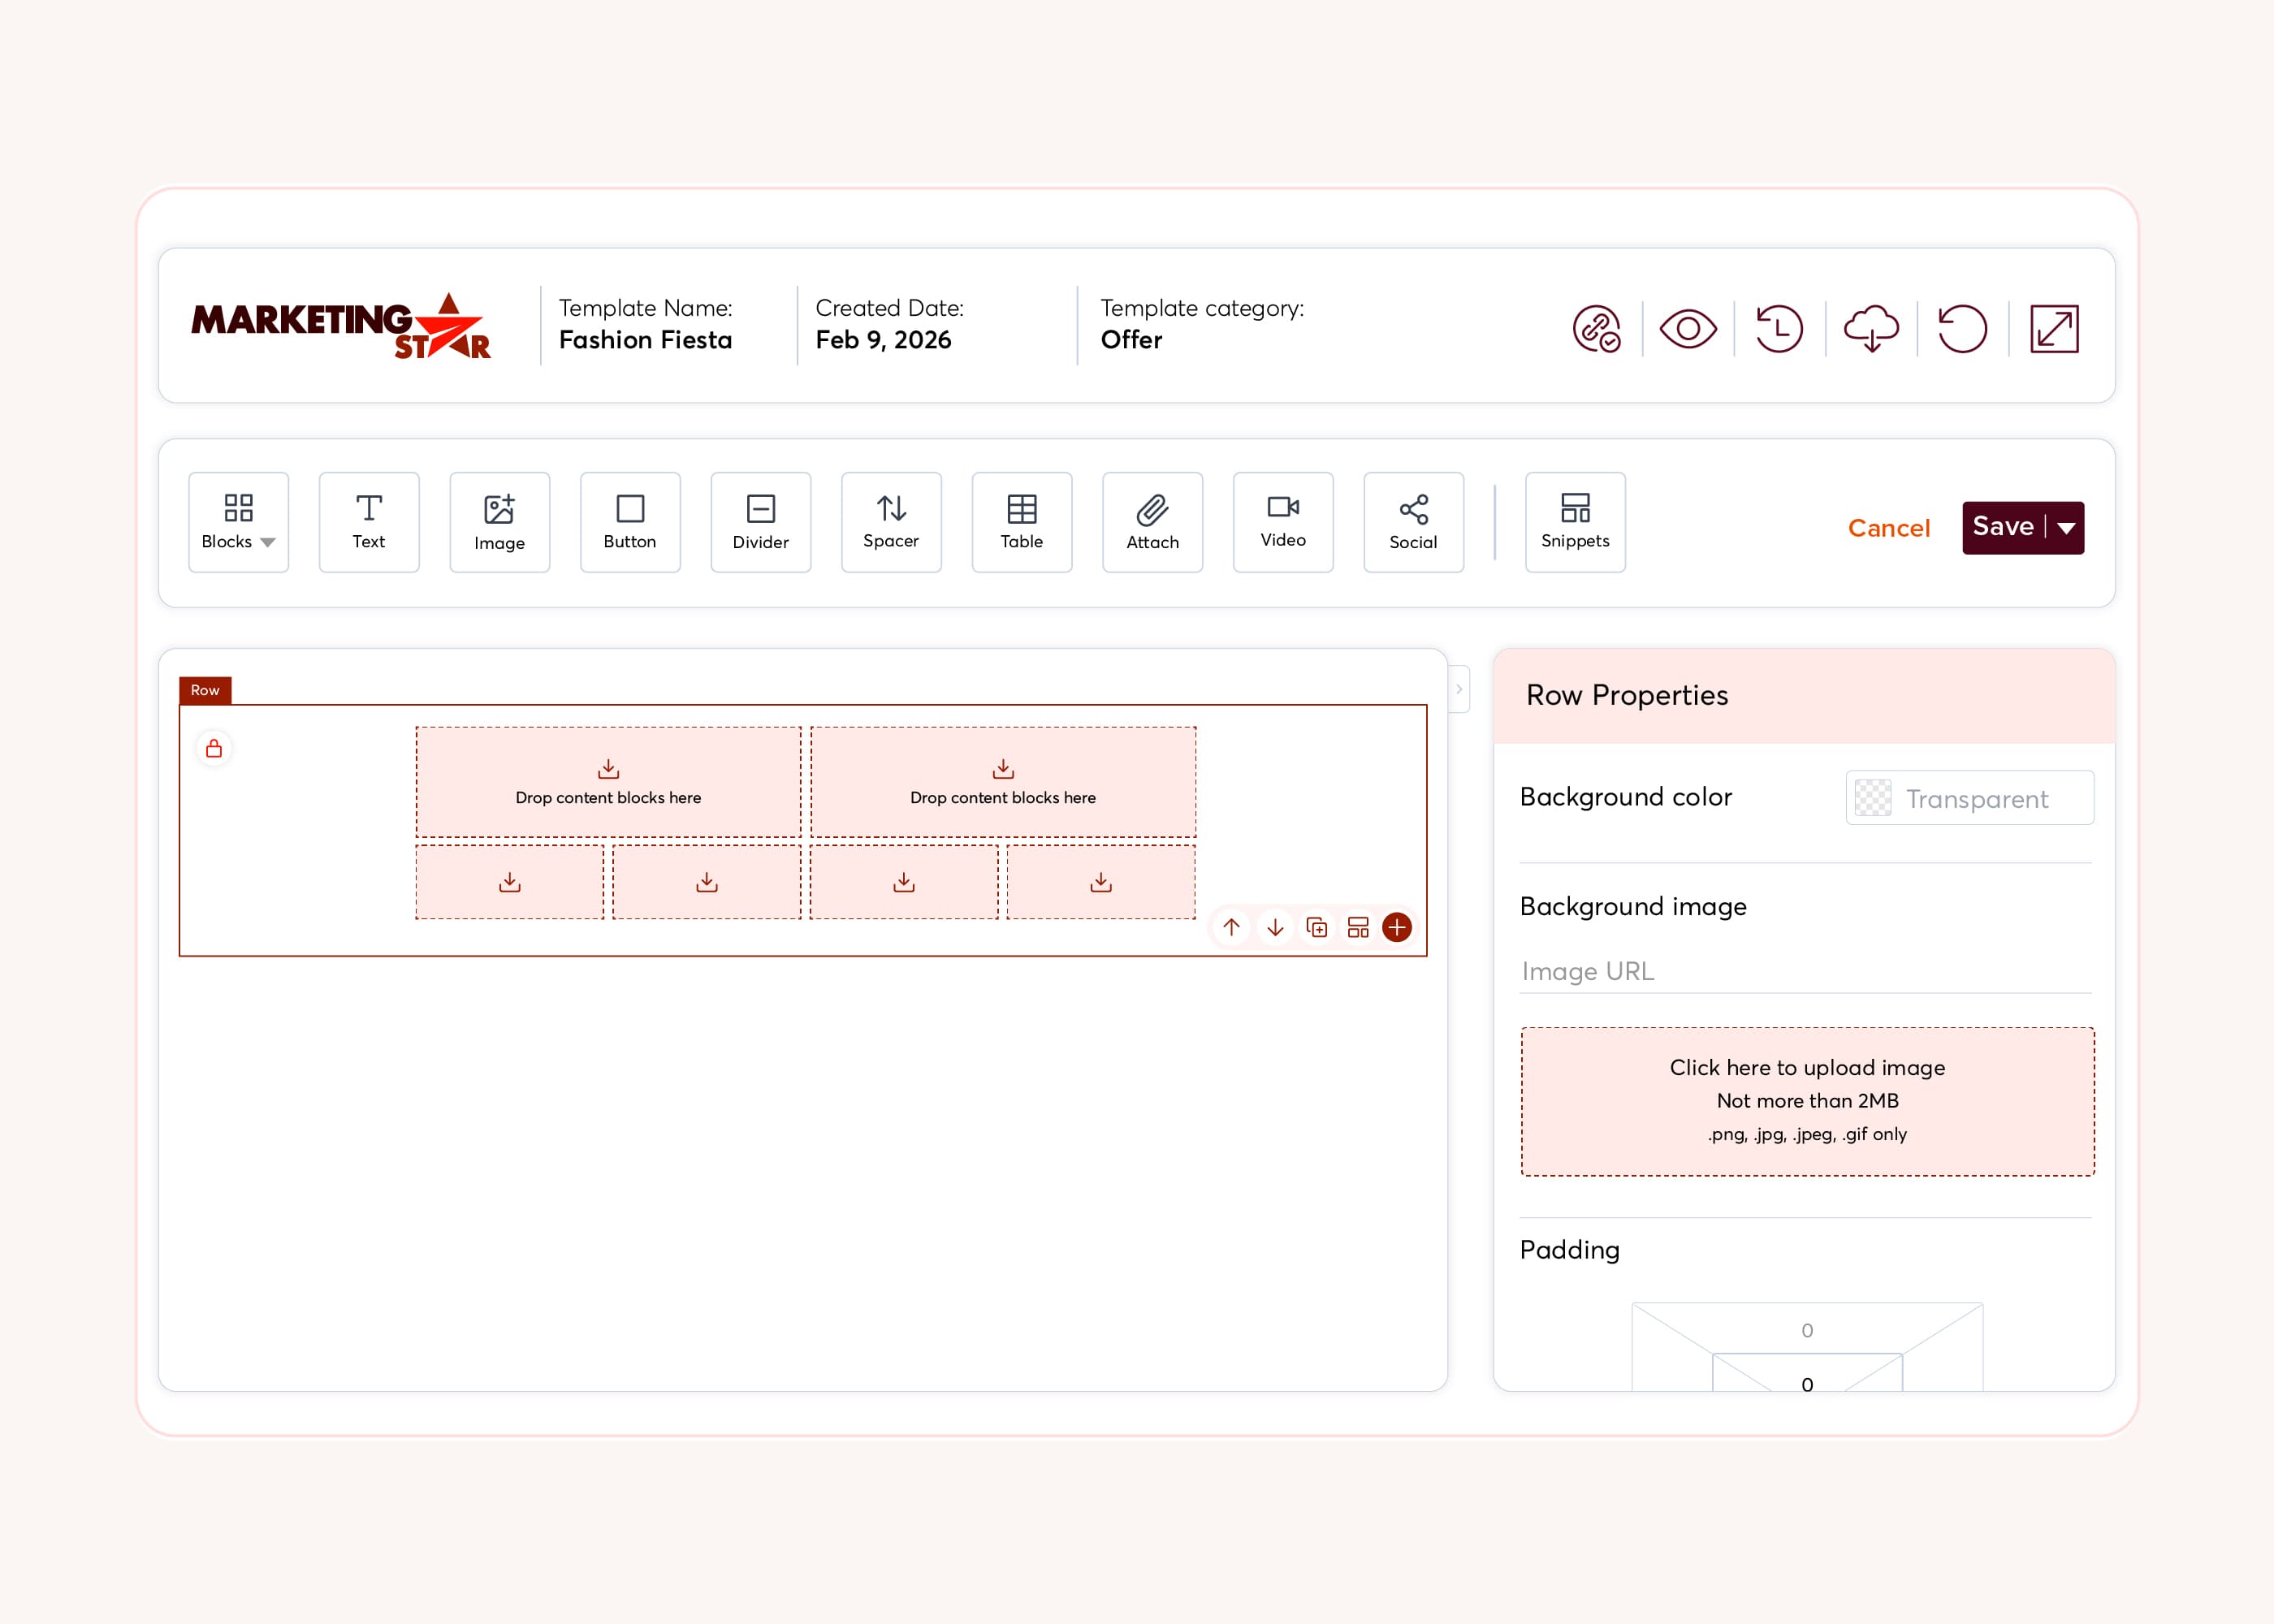Click fourth small drop cell in bottom row
Viewport: 2274px width, 1624px height.
(x=1101, y=882)
